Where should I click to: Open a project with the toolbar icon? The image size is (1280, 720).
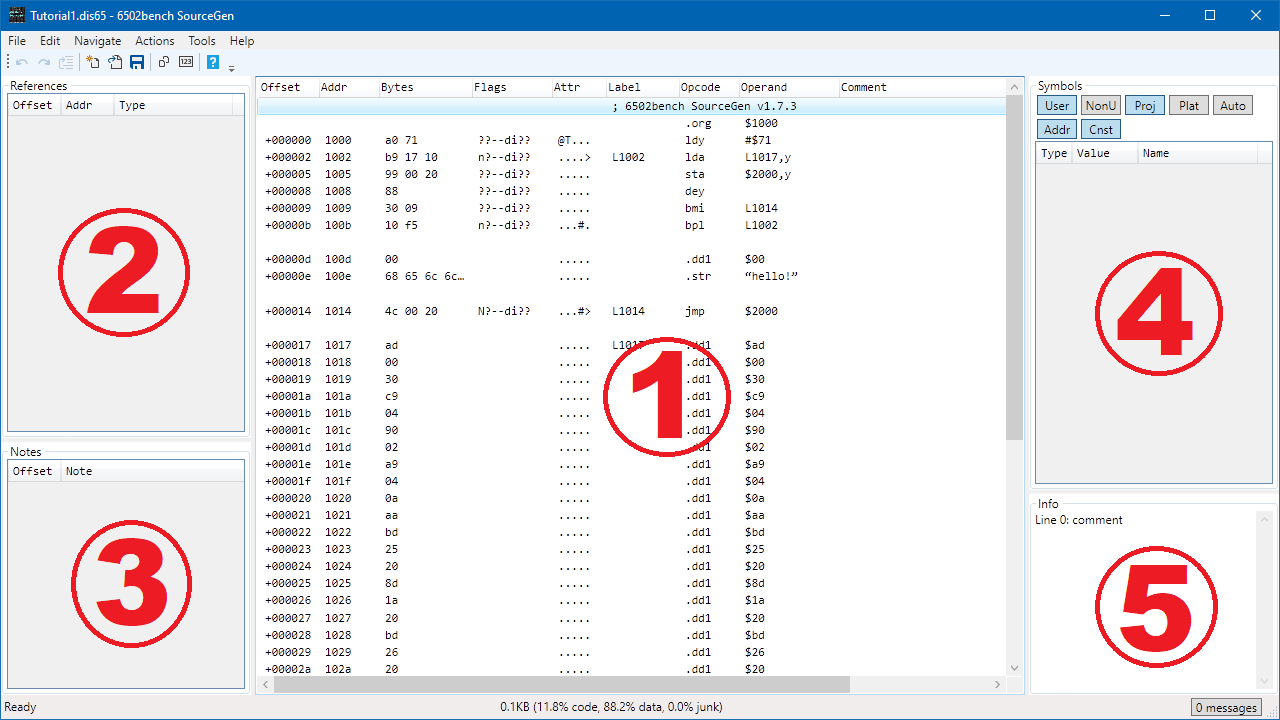[x=115, y=62]
